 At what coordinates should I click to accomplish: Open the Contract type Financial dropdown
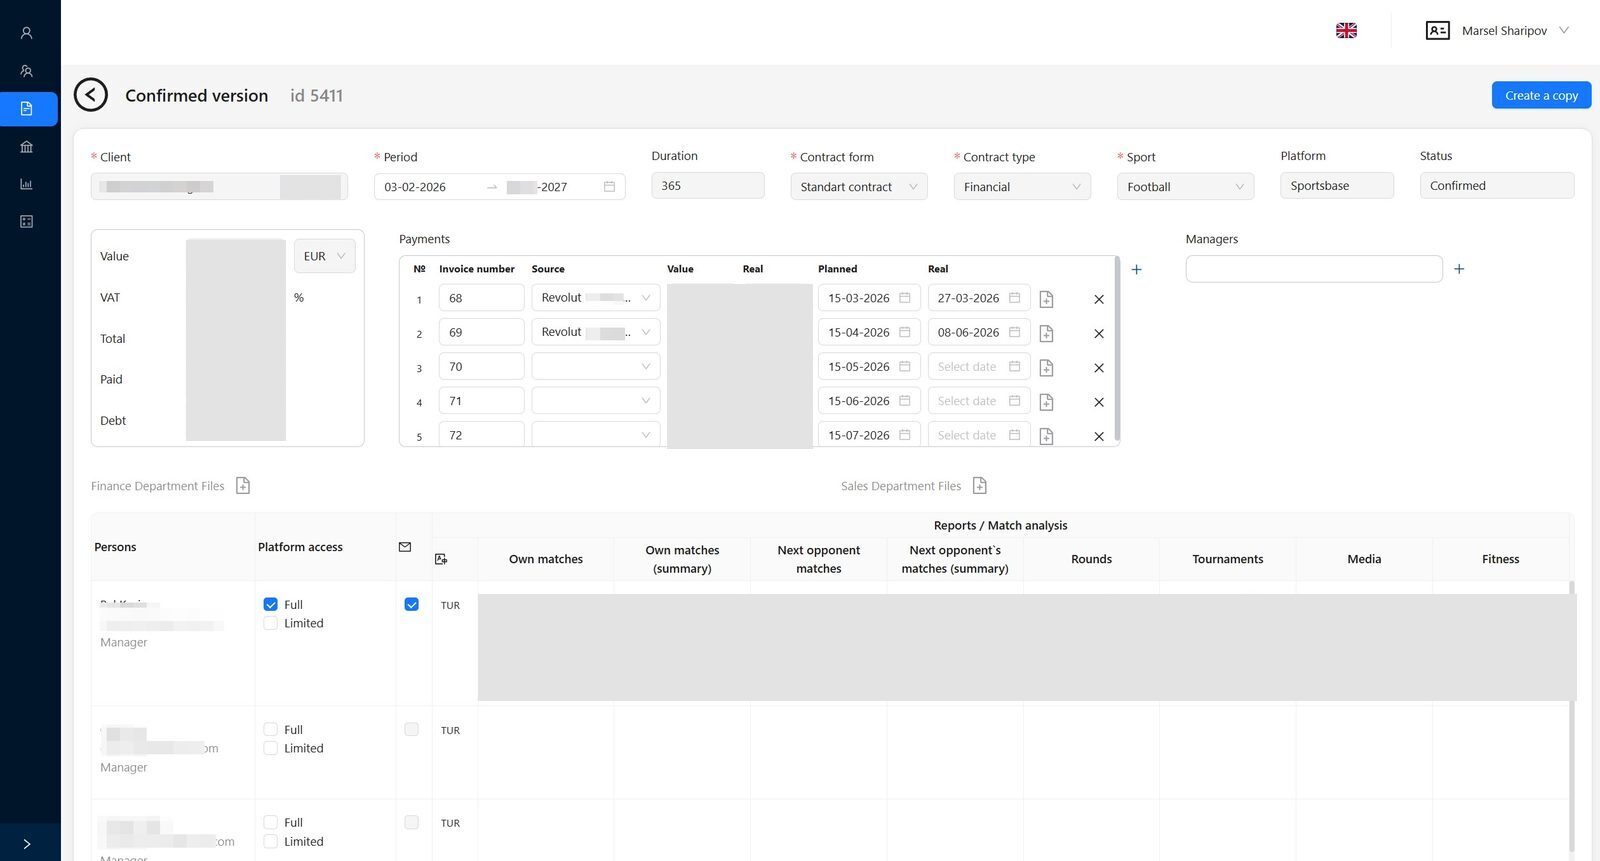[1022, 186]
